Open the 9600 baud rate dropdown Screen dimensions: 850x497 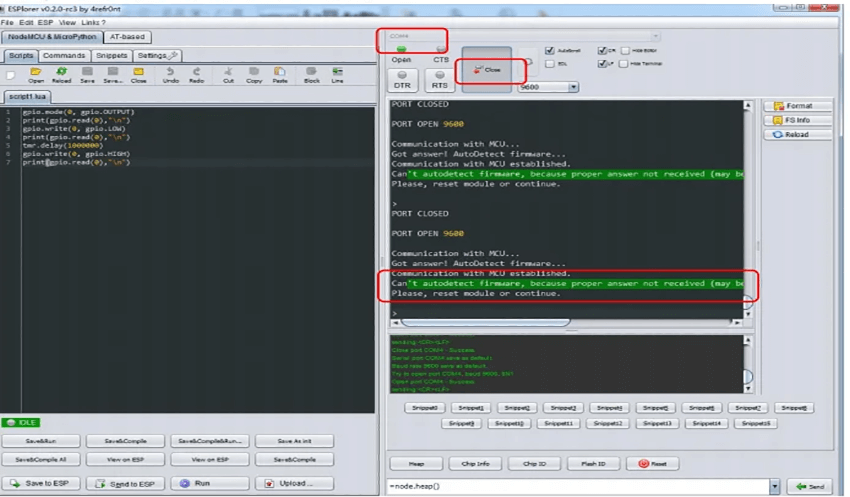[574, 87]
